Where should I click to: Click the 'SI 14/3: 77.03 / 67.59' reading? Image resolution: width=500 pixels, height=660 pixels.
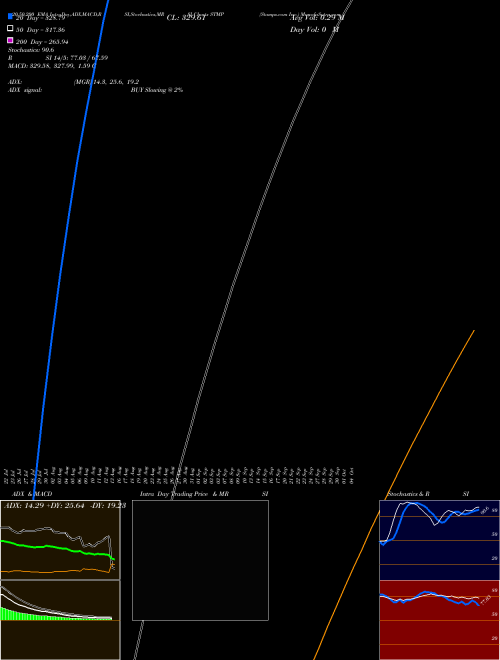pos(77,58)
